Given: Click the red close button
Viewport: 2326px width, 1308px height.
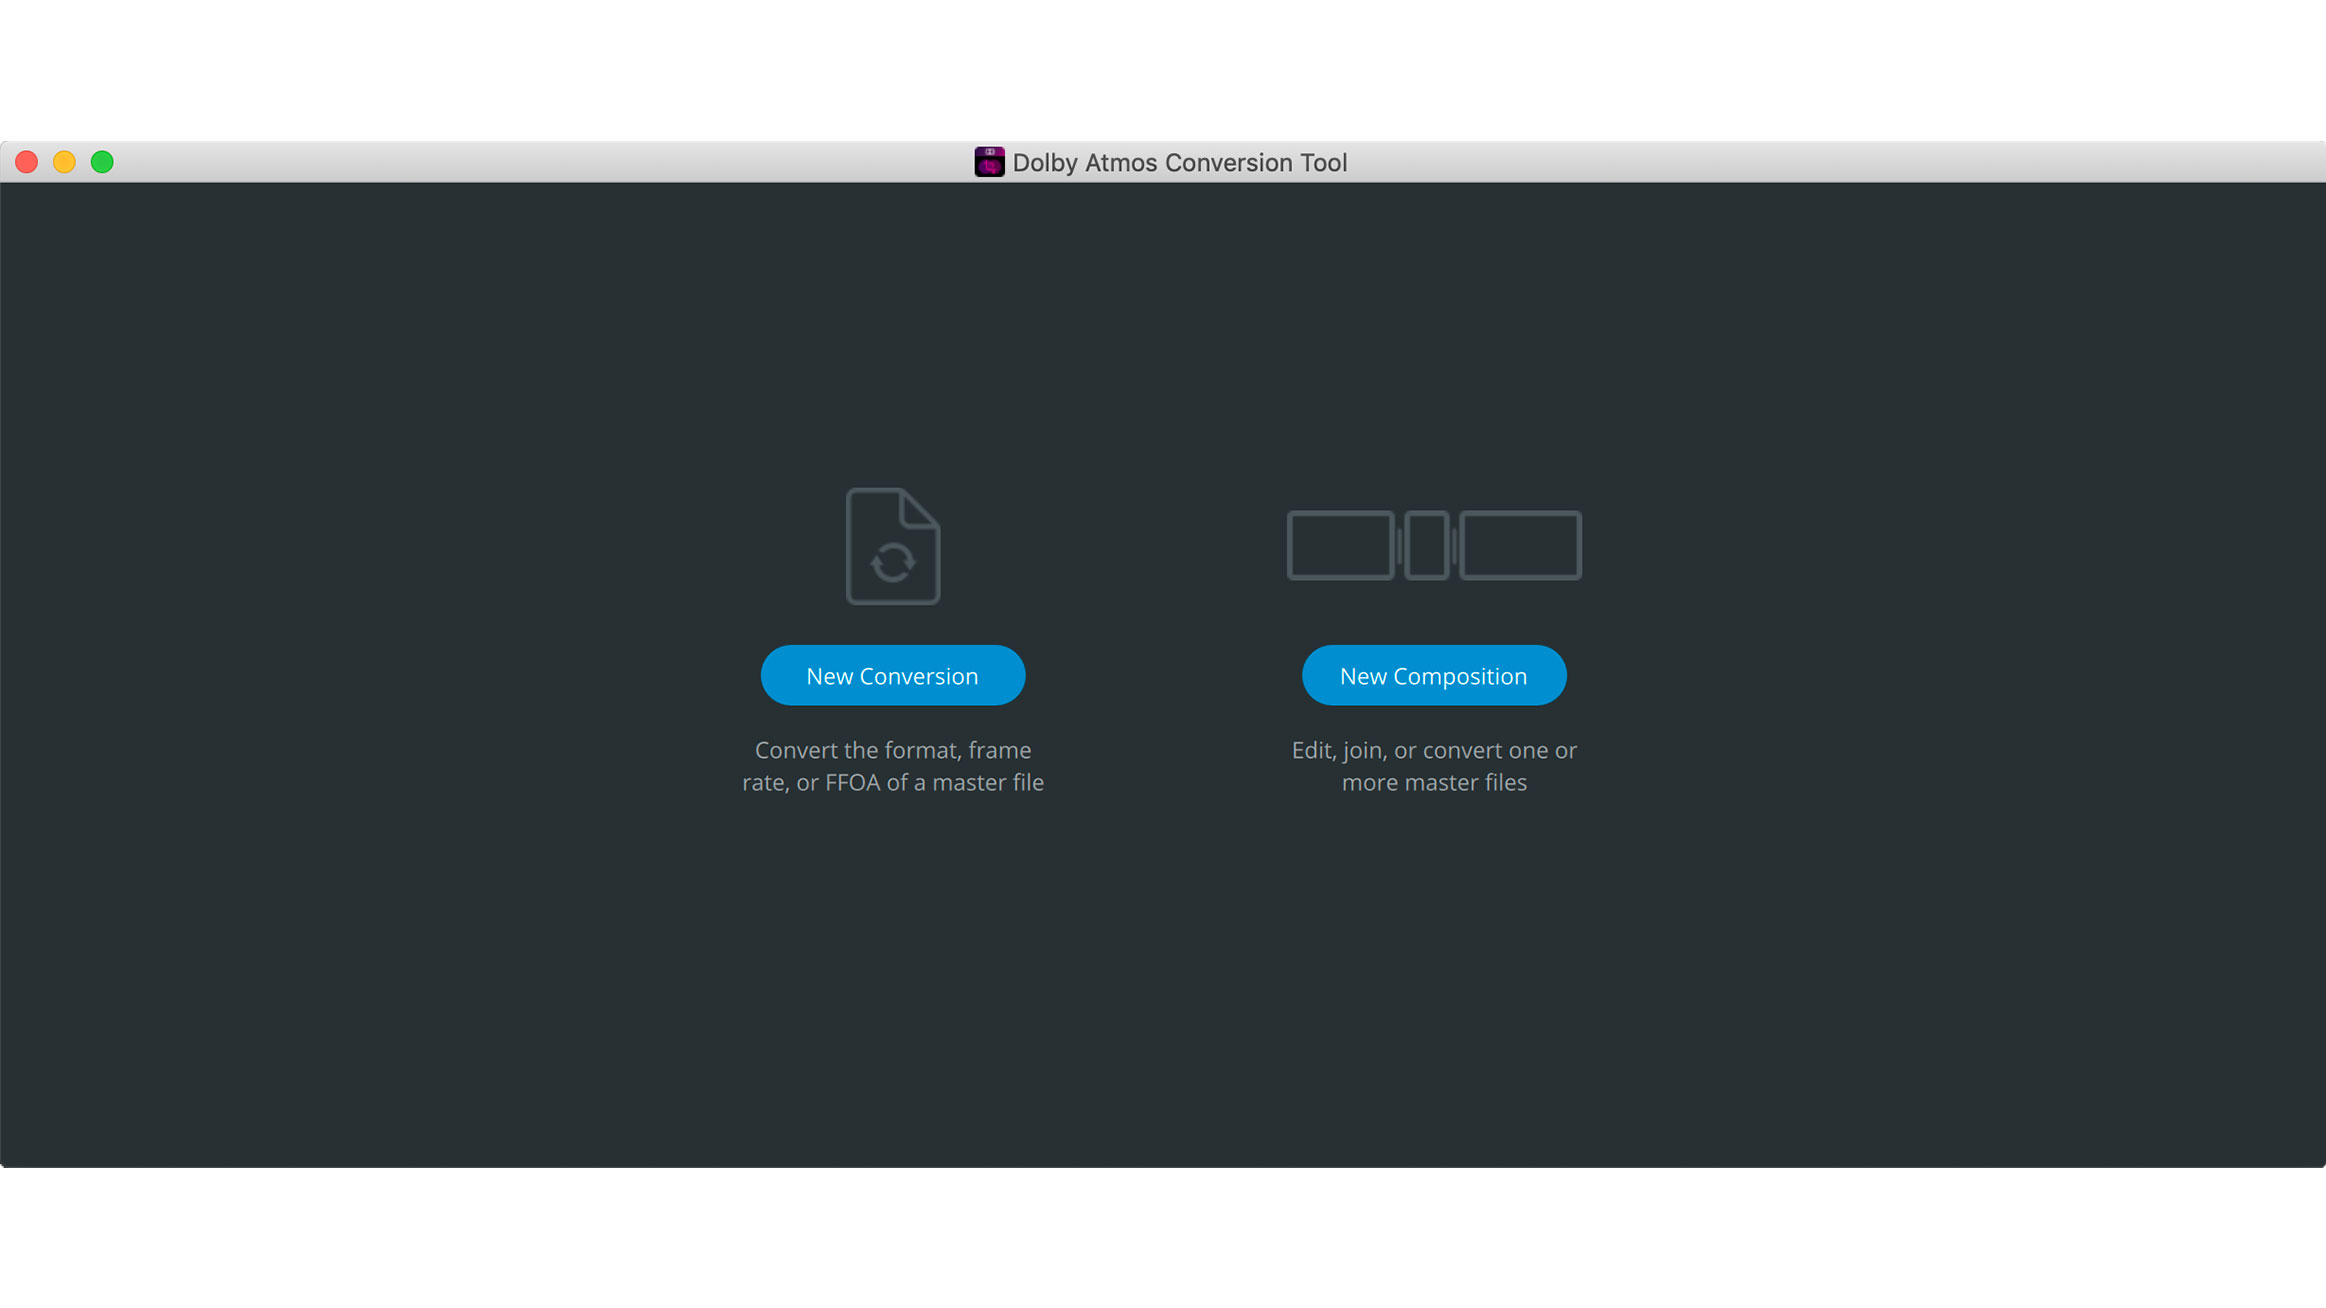Looking at the screenshot, I should pyautogui.click(x=27, y=161).
